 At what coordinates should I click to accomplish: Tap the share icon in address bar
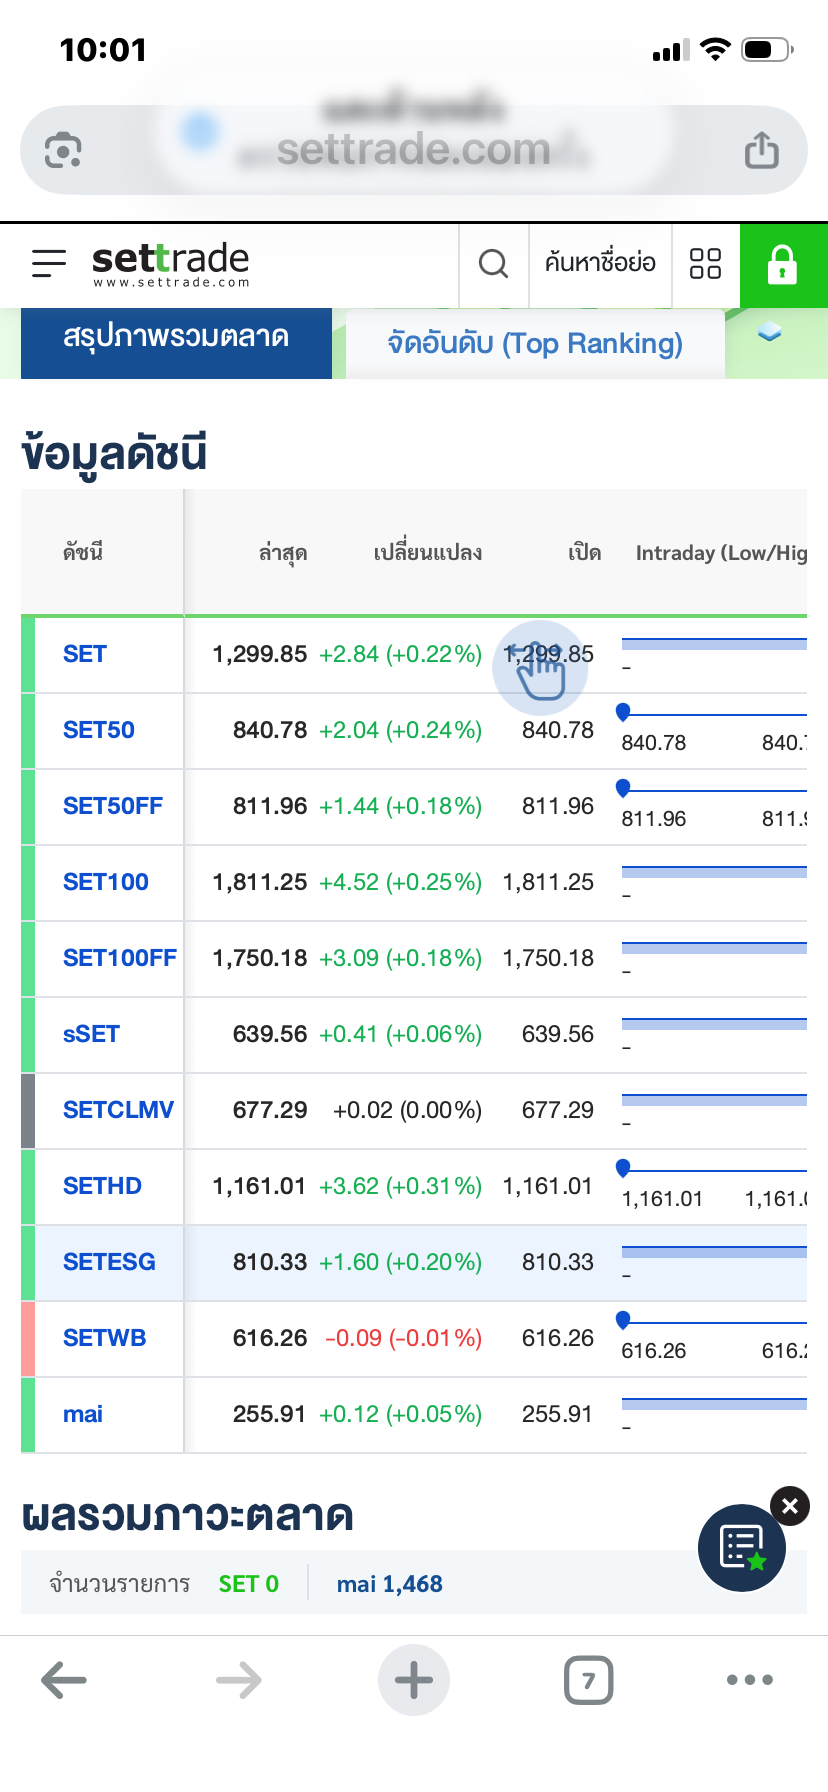tap(761, 151)
